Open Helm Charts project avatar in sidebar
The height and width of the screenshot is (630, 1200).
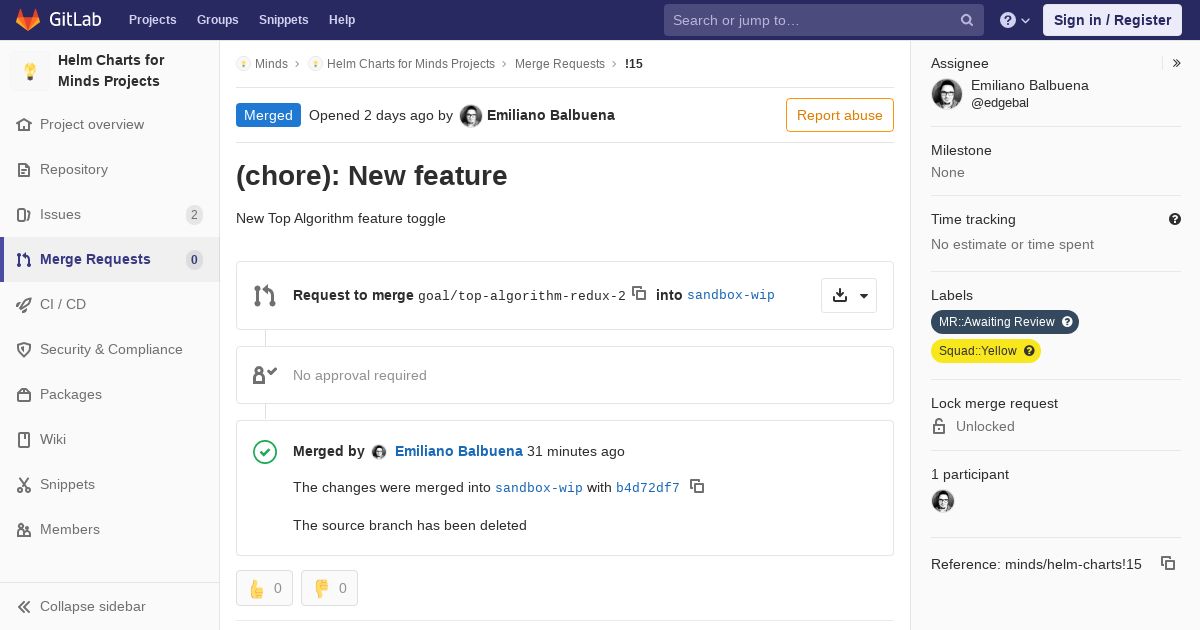pos(30,71)
